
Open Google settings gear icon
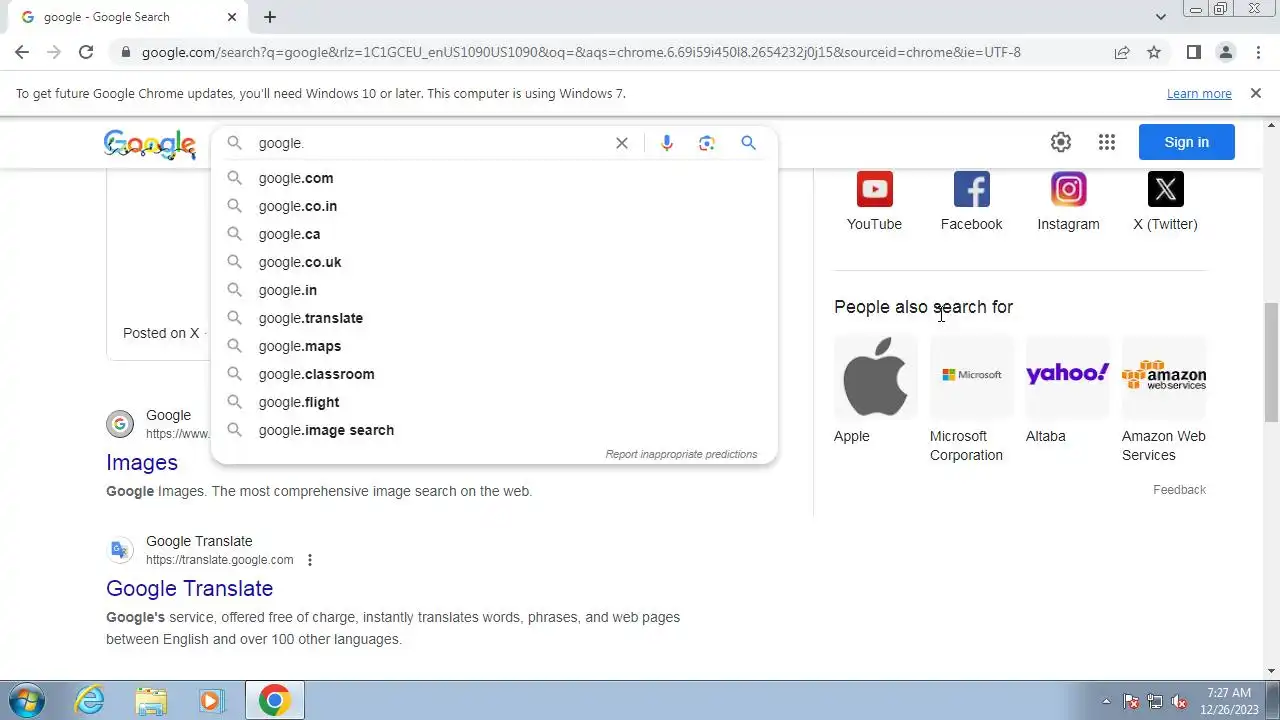pyautogui.click(x=1061, y=142)
